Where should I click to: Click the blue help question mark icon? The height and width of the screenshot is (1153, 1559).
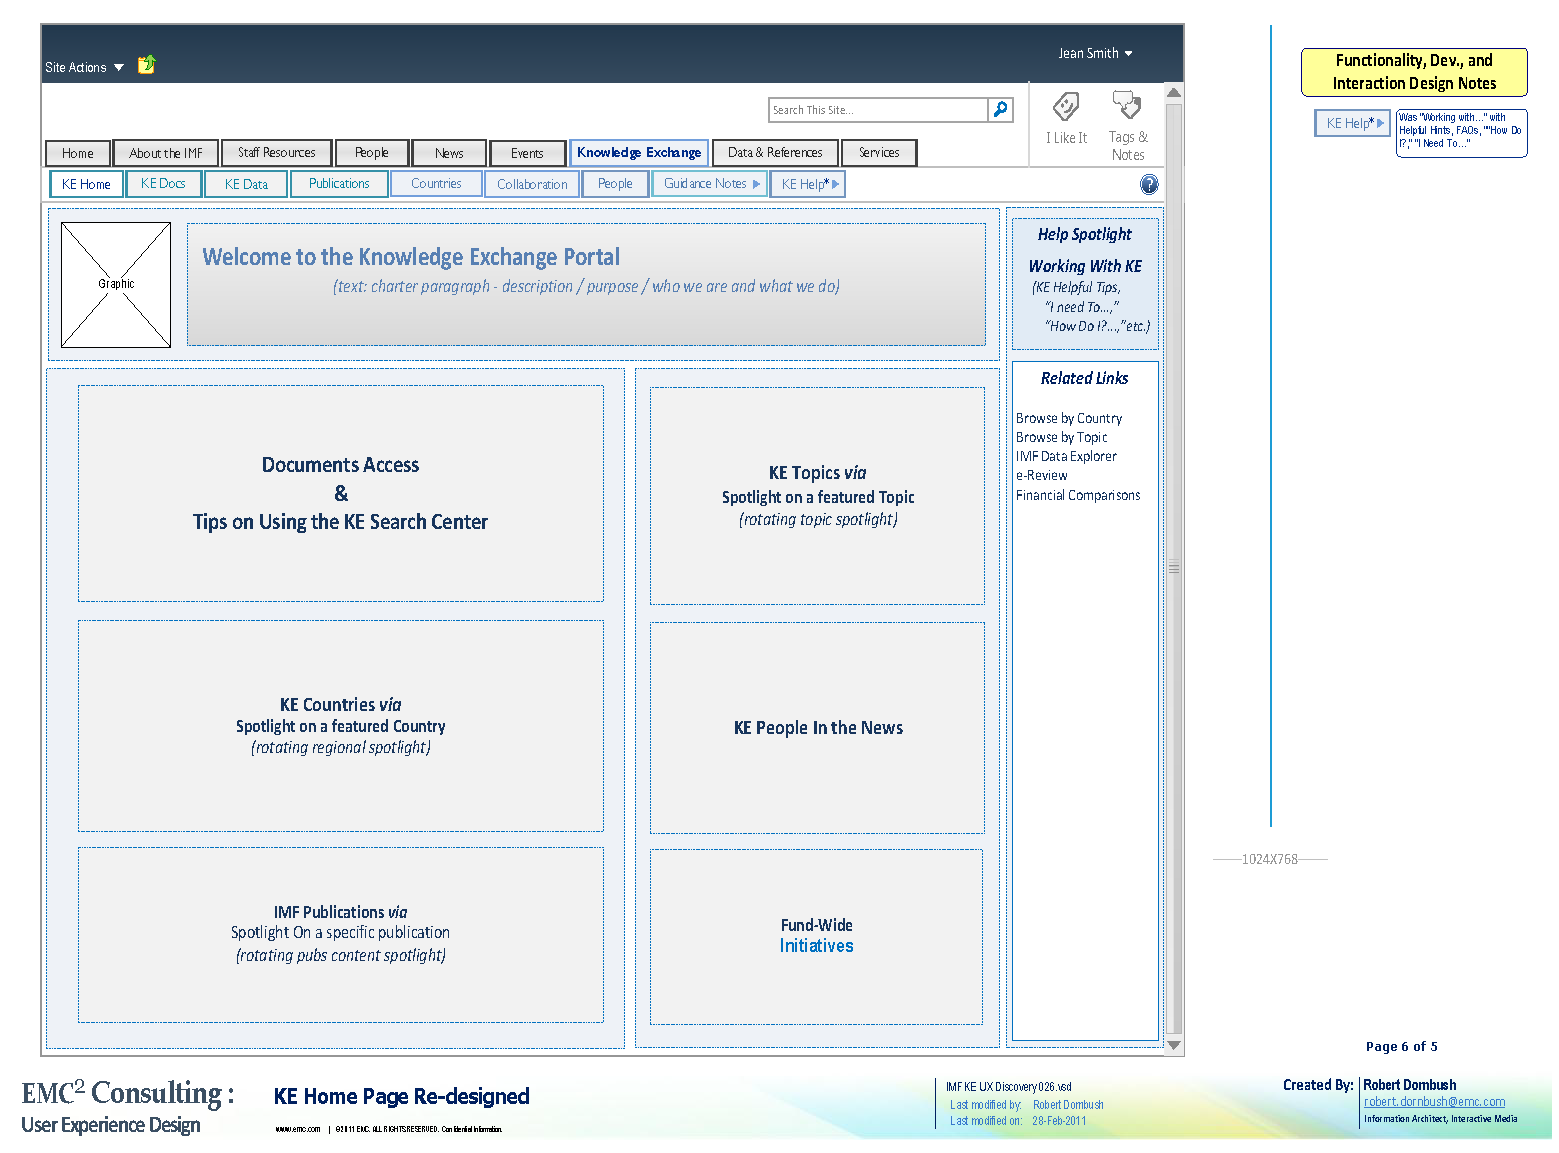tap(1149, 184)
